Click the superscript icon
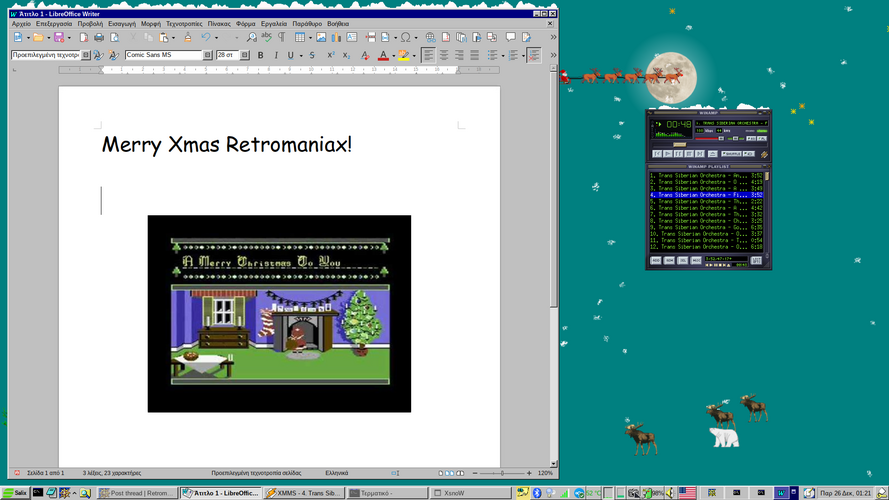The image size is (889, 500). click(x=331, y=56)
